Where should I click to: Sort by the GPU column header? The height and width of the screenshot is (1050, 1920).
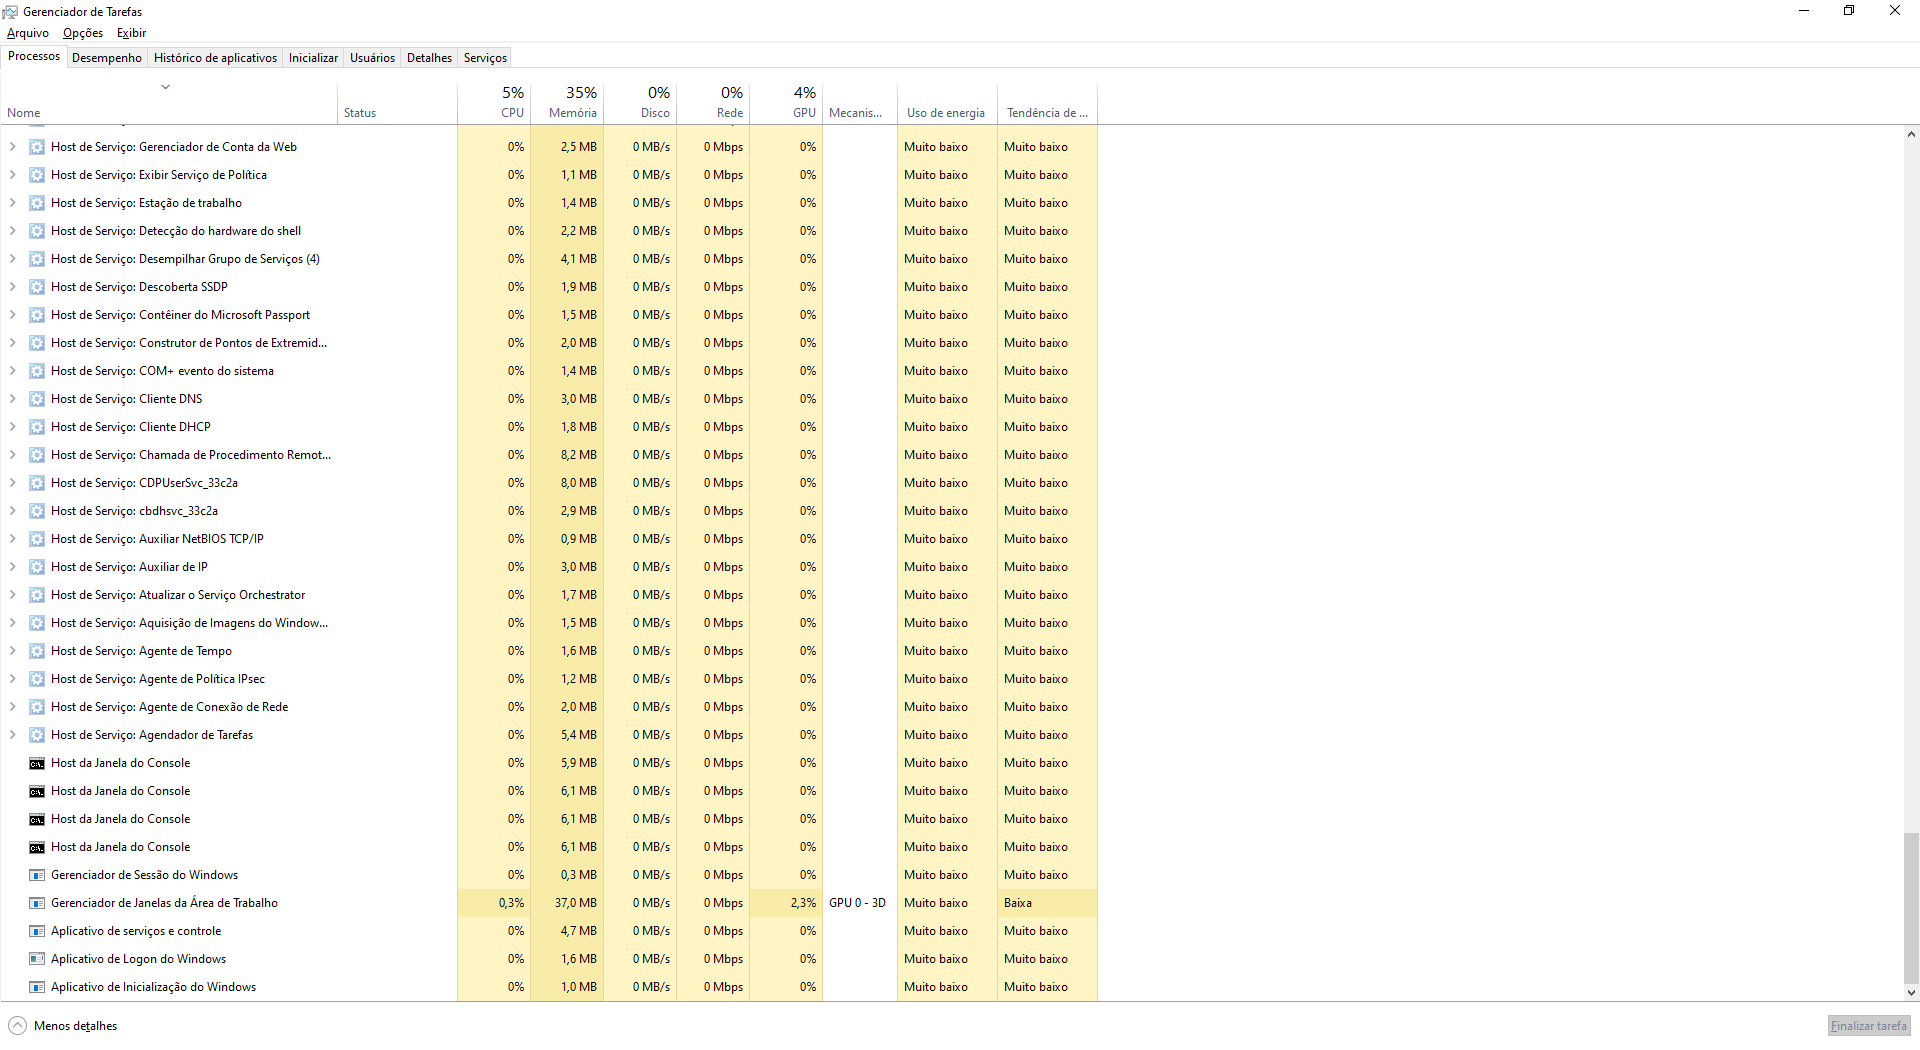pyautogui.click(x=786, y=103)
